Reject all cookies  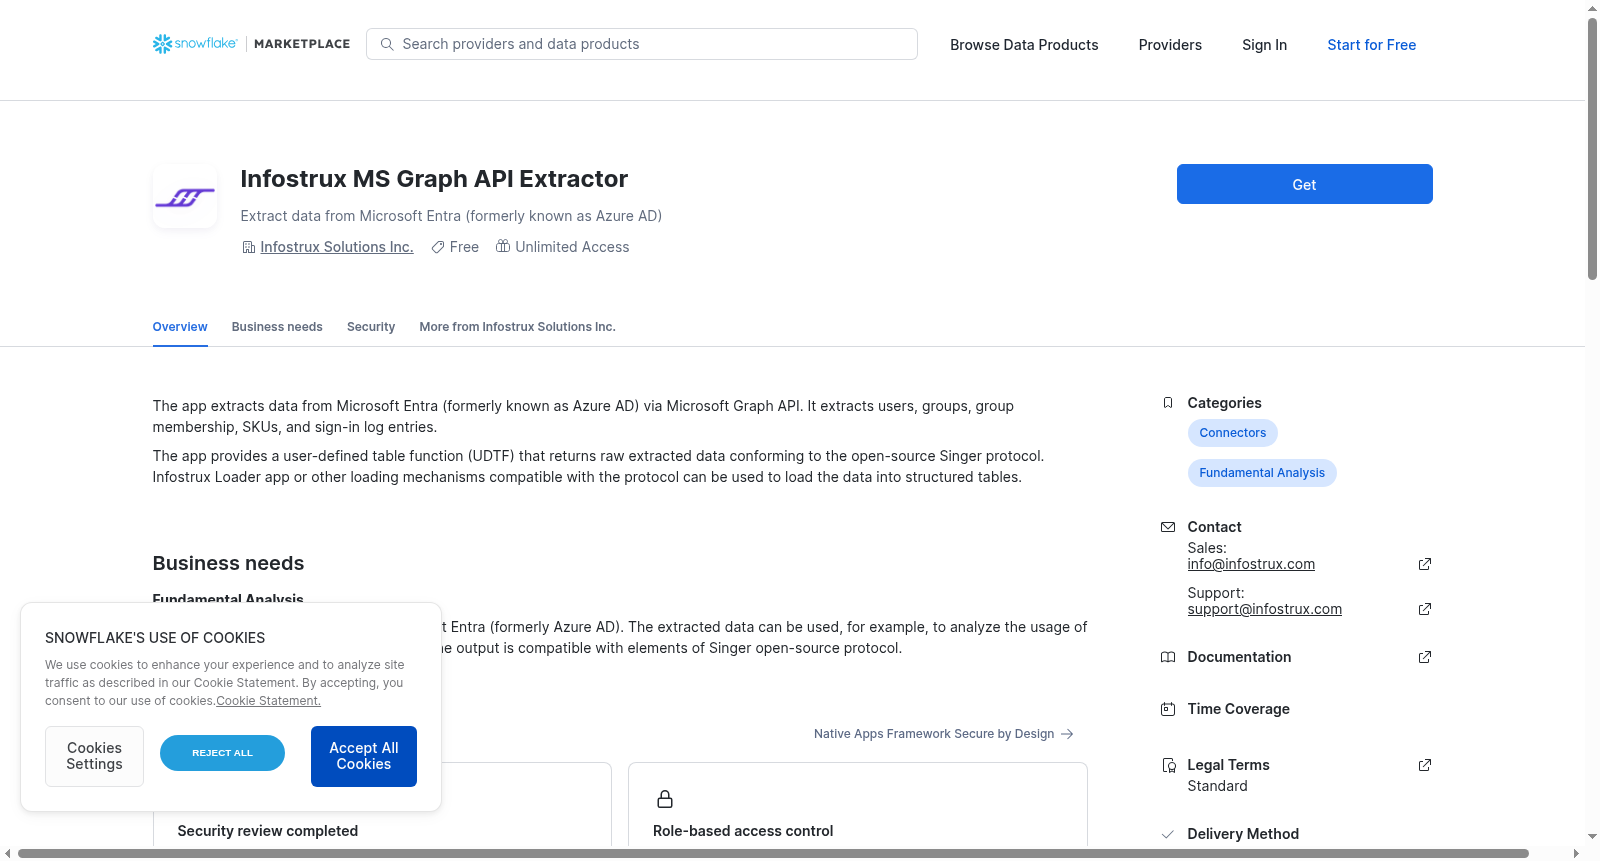[x=222, y=753]
